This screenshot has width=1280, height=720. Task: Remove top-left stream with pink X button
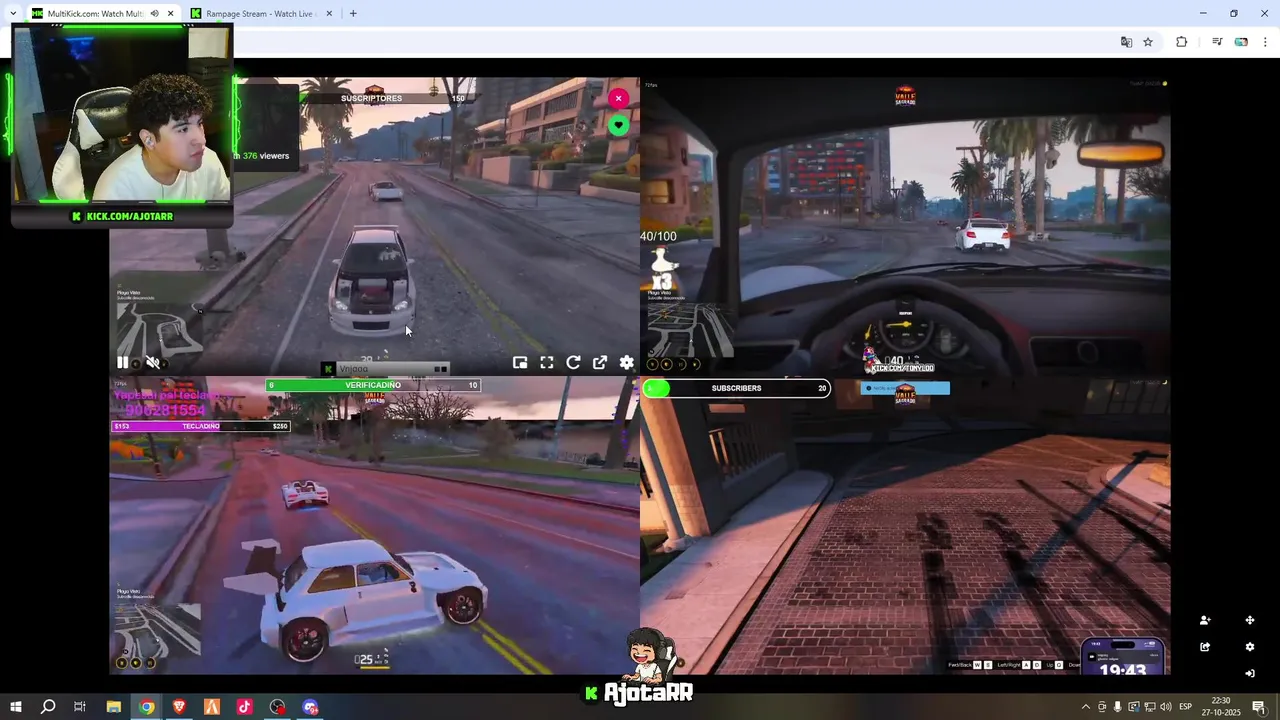(x=619, y=98)
